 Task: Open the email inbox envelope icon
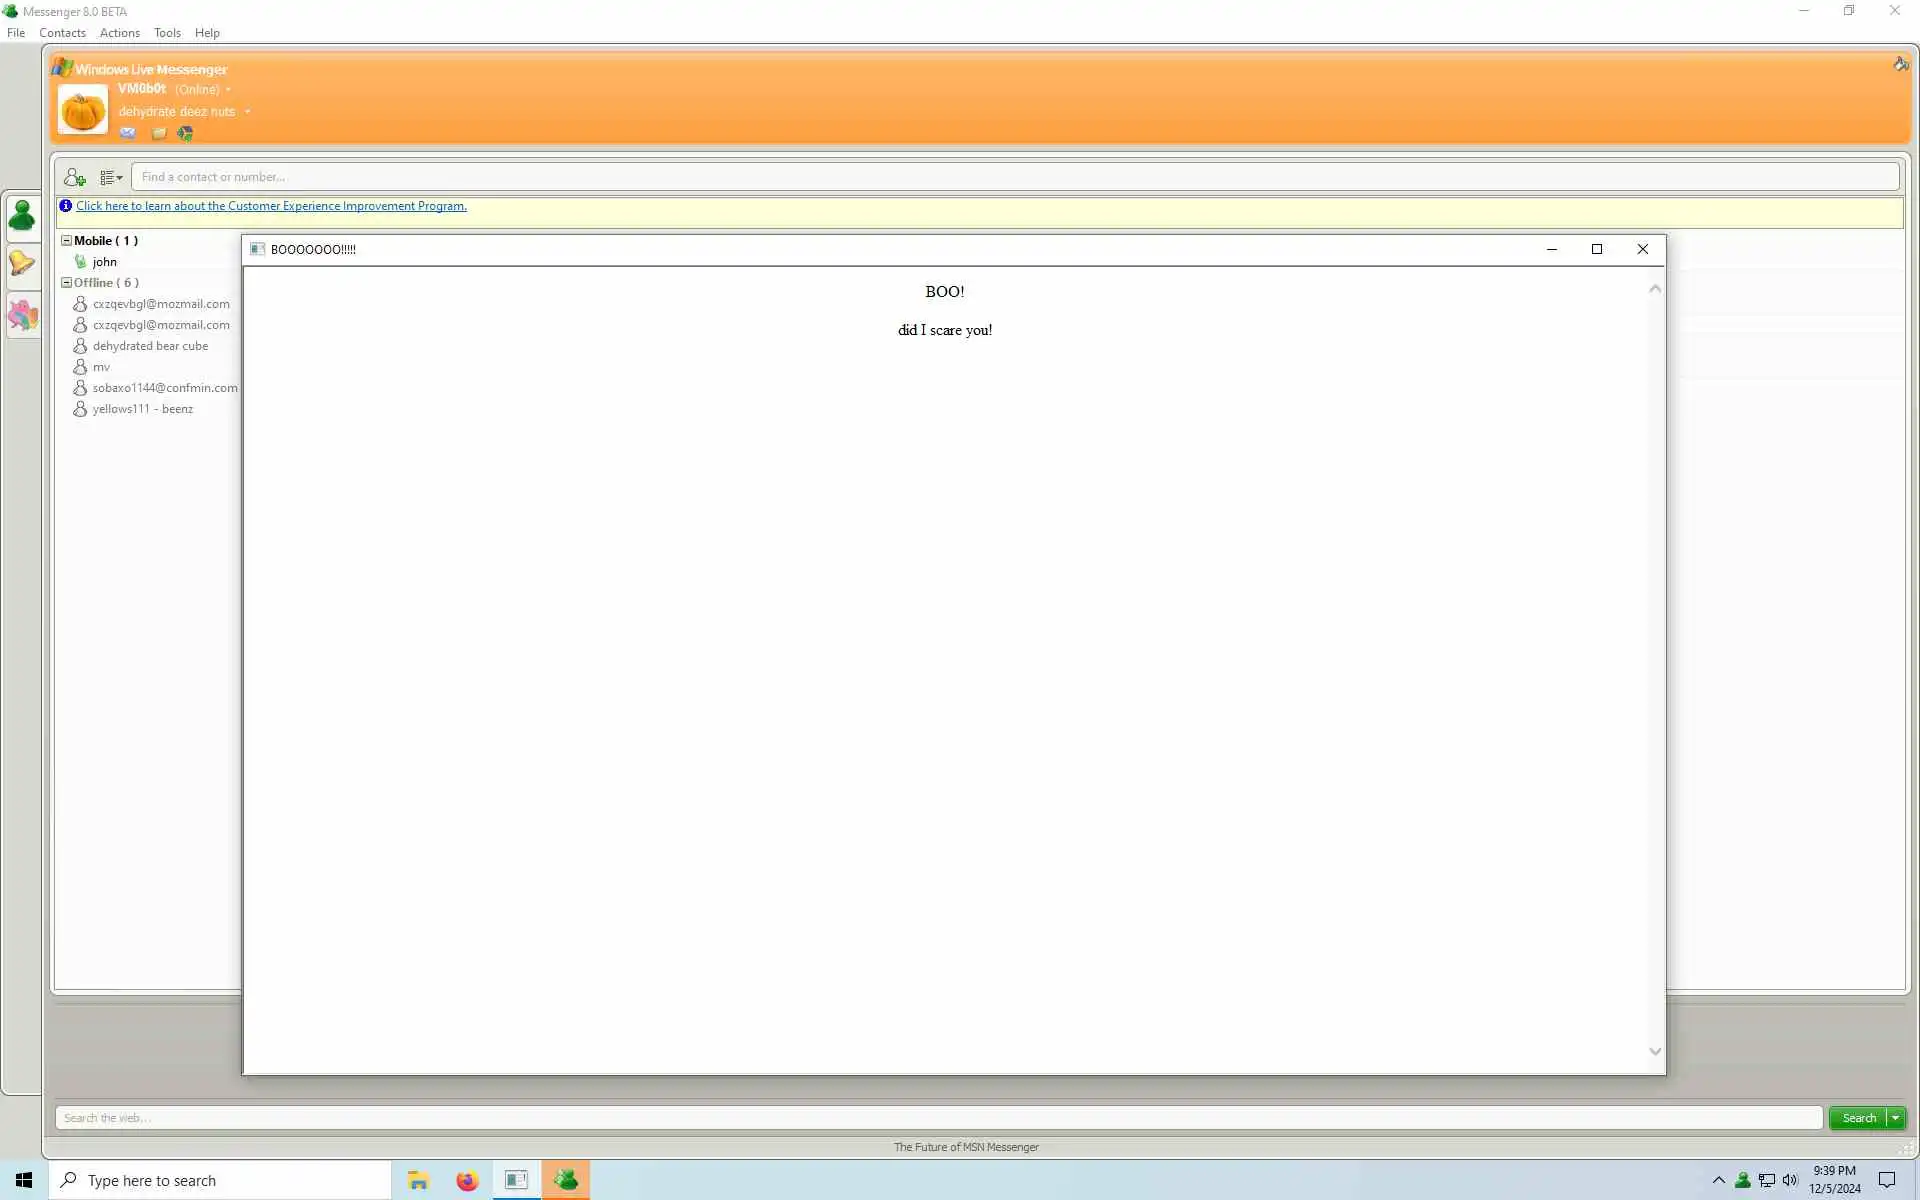[x=128, y=133]
